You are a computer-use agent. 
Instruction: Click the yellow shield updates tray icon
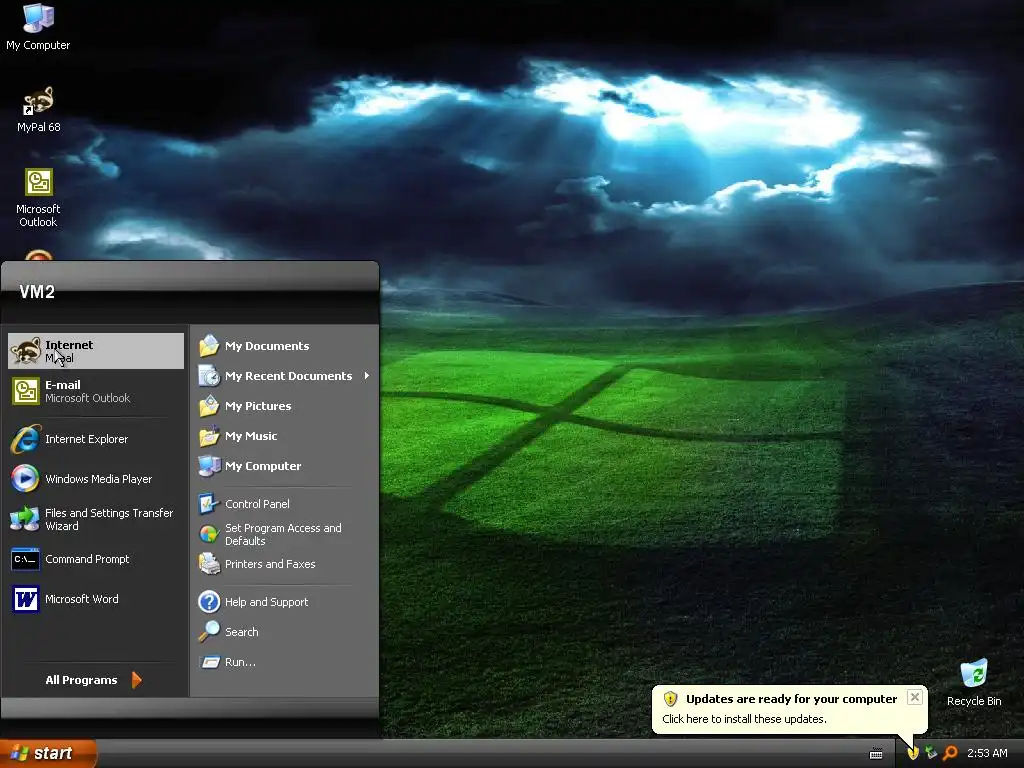[913, 754]
